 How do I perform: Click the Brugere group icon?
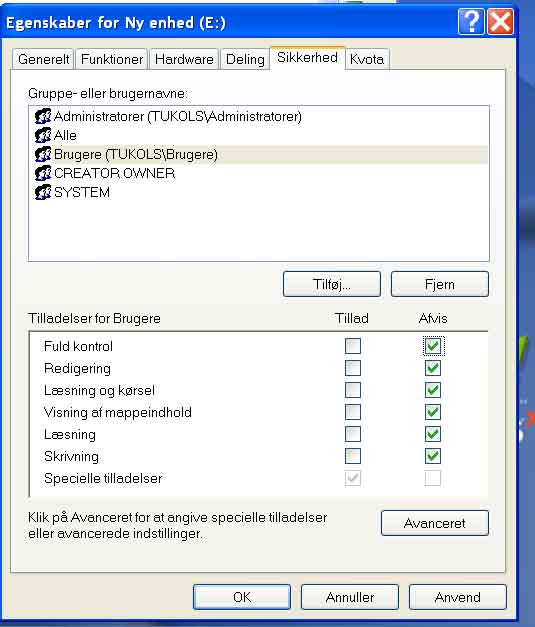click(x=43, y=154)
